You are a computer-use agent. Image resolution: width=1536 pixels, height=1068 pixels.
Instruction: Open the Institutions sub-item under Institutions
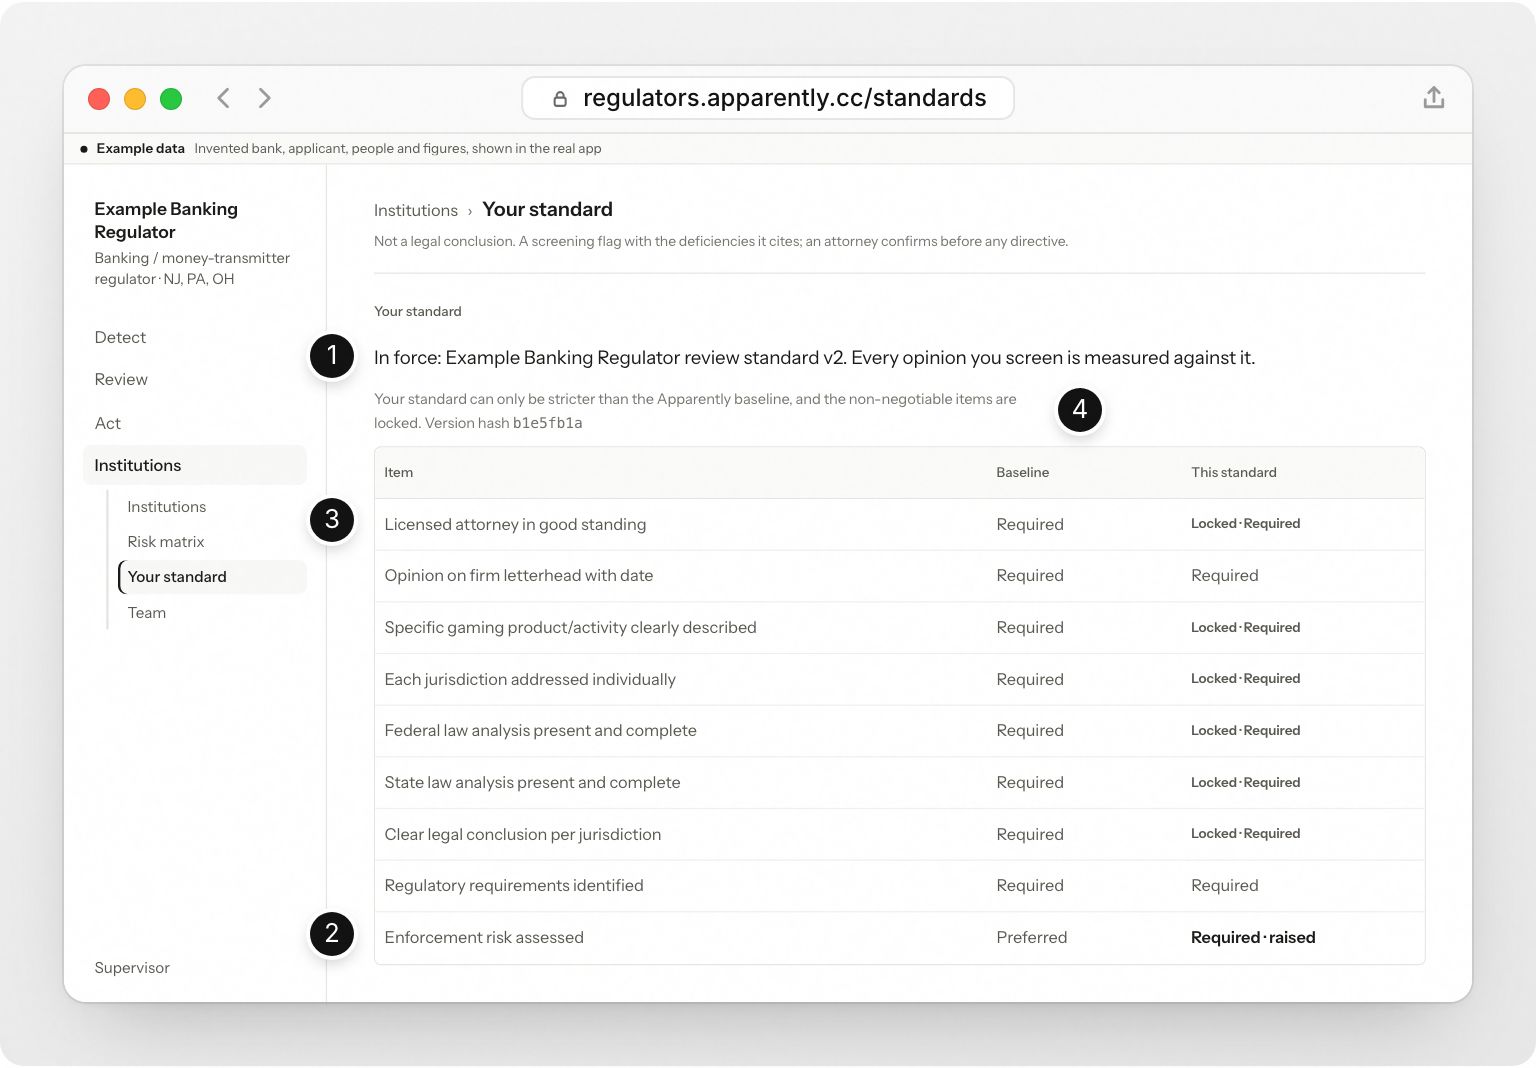(167, 507)
